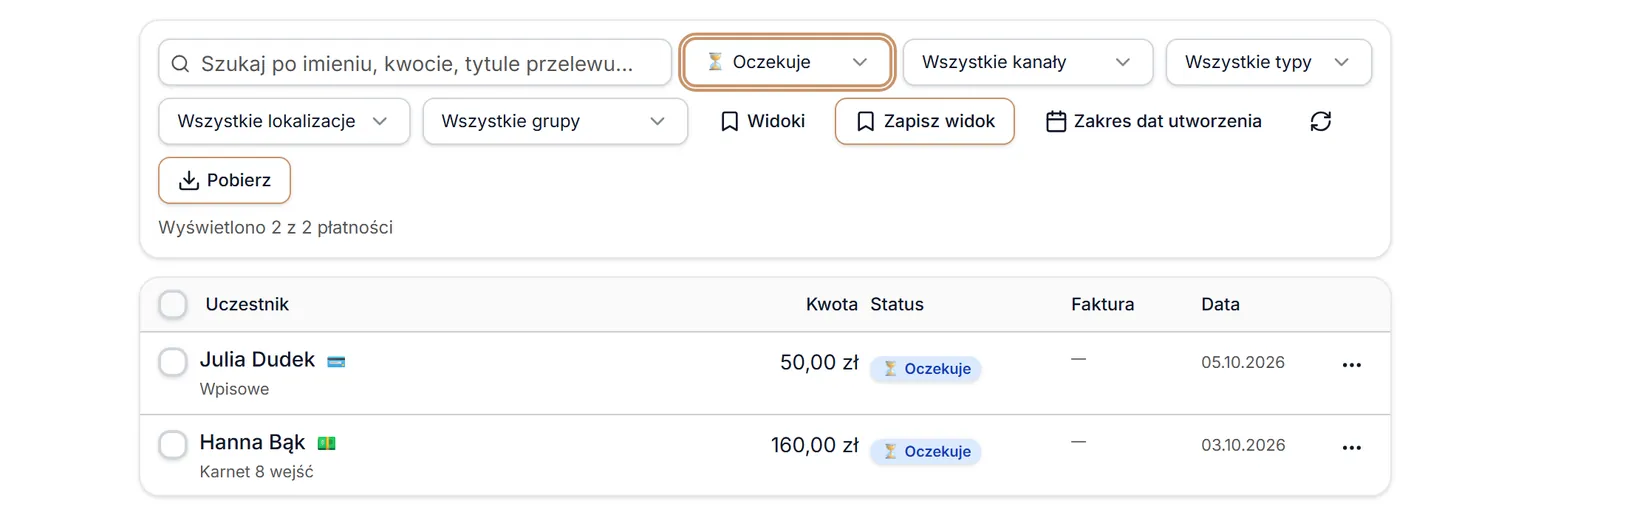Image resolution: width=1640 pixels, height=507 pixels.
Task: Open the Wszystkie typy dropdown
Action: [1268, 62]
